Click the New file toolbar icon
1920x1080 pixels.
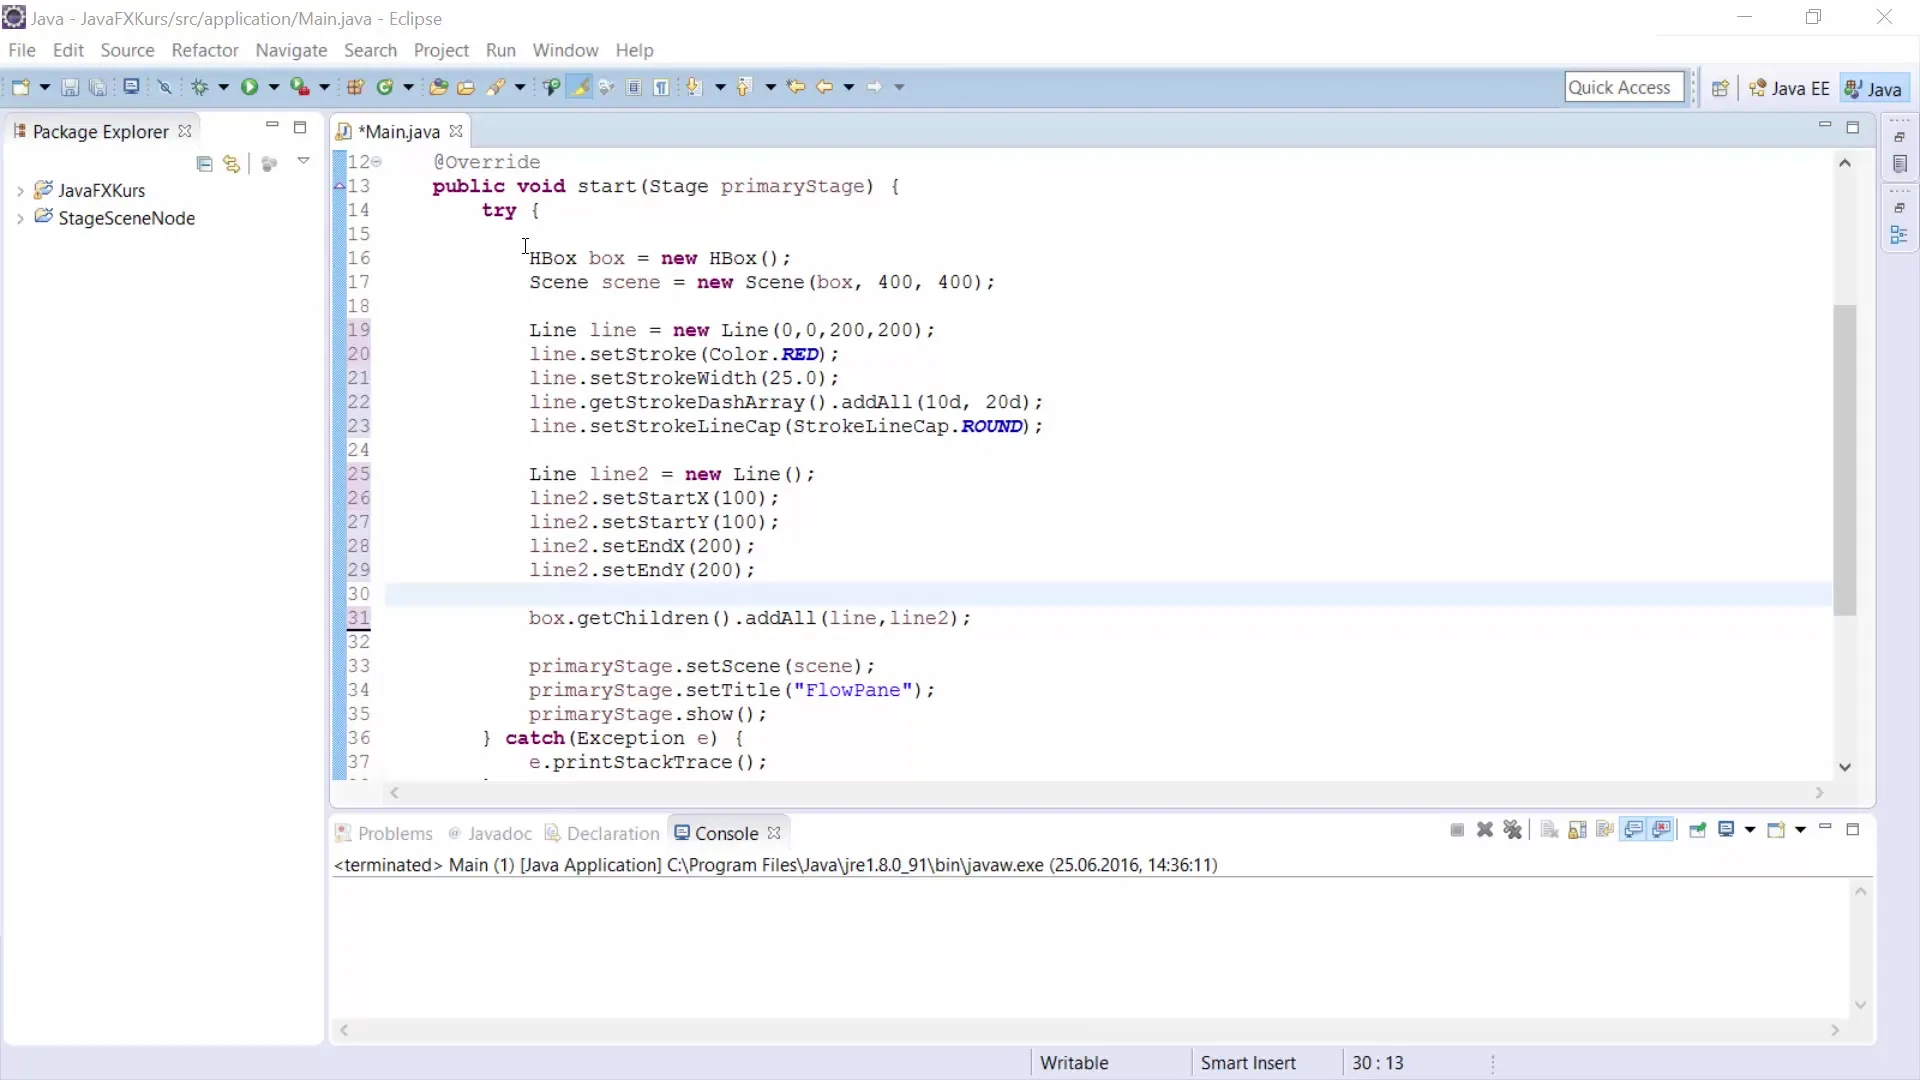coord(20,87)
